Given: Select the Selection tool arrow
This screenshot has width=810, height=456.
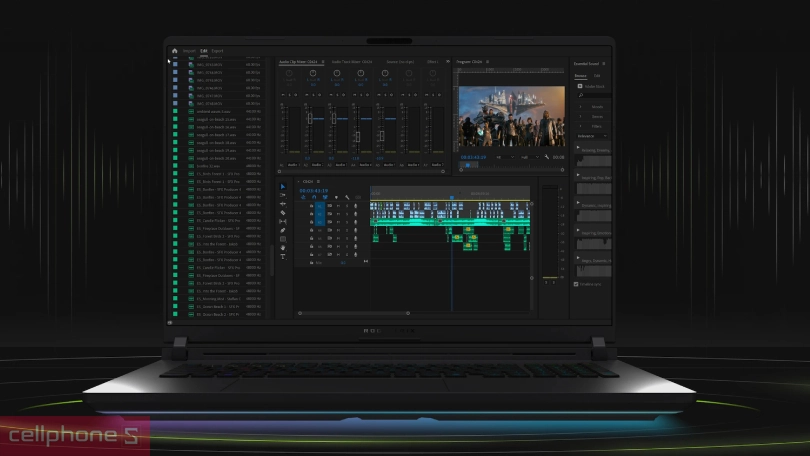Looking at the screenshot, I should point(283,186).
